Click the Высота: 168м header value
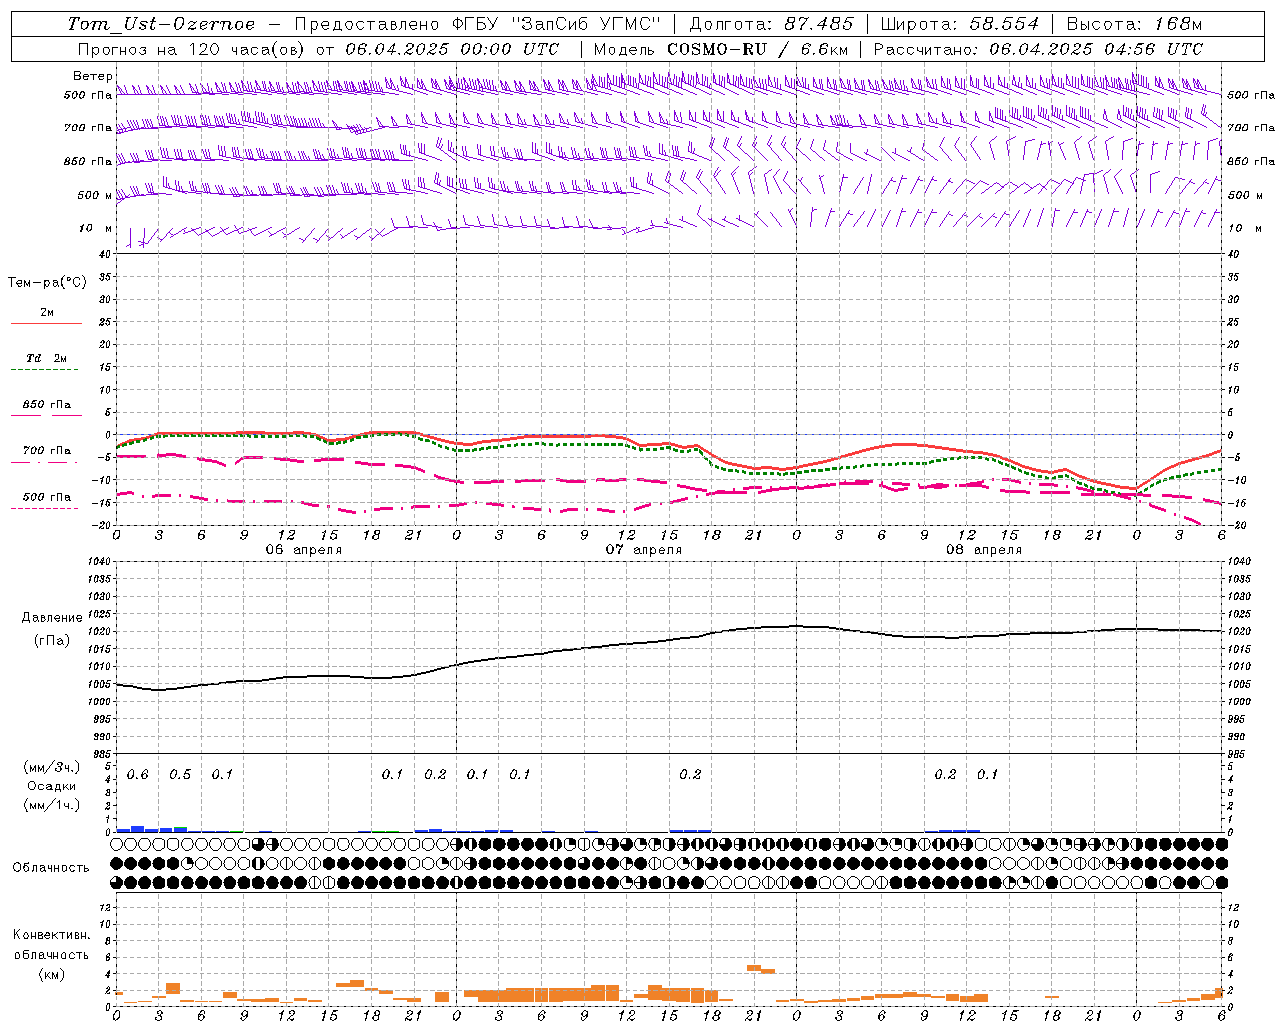This screenshot has width=1280, height=1024. pyautogui.click(x=1134, y=24)
